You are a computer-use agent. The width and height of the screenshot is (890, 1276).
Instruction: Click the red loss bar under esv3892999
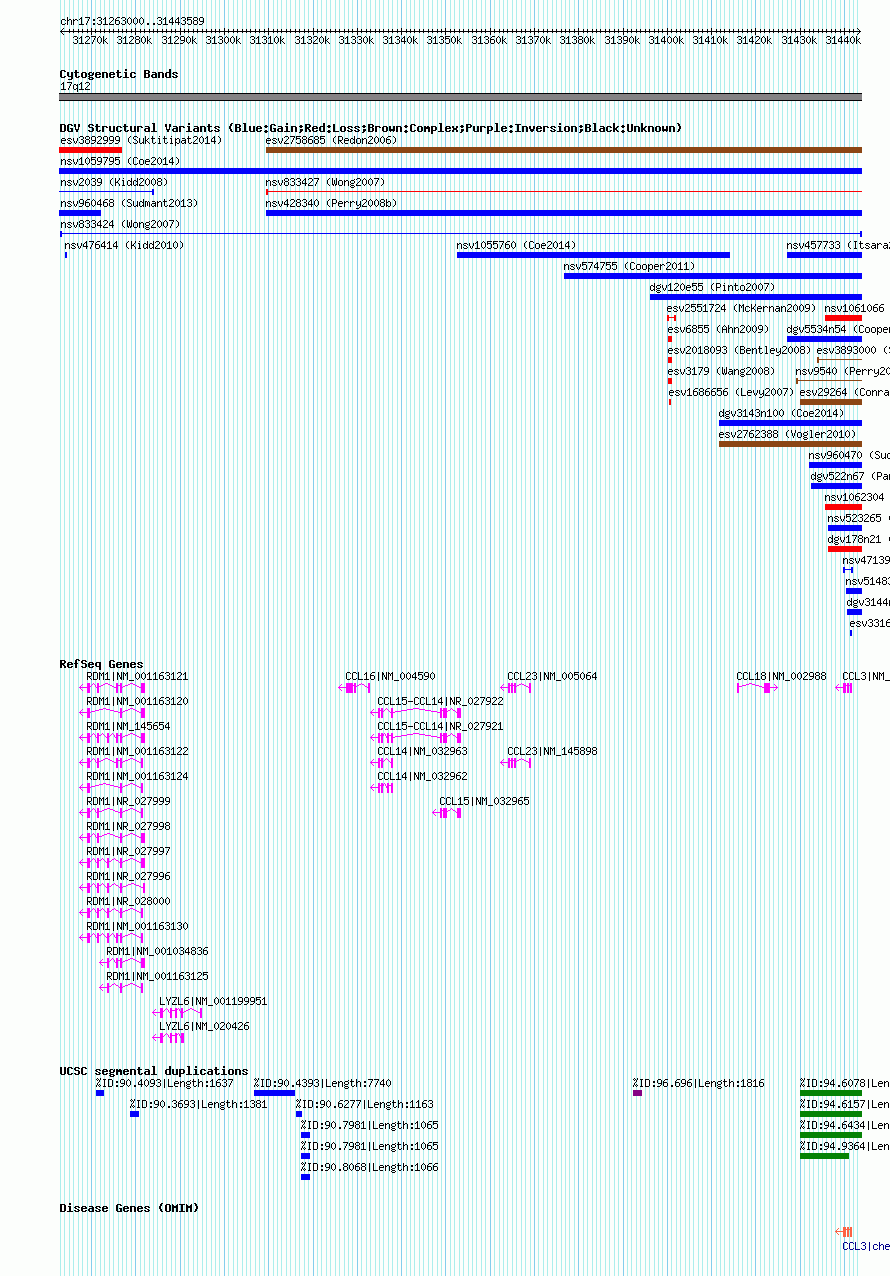pyautogui.click(x=90, y=150)
